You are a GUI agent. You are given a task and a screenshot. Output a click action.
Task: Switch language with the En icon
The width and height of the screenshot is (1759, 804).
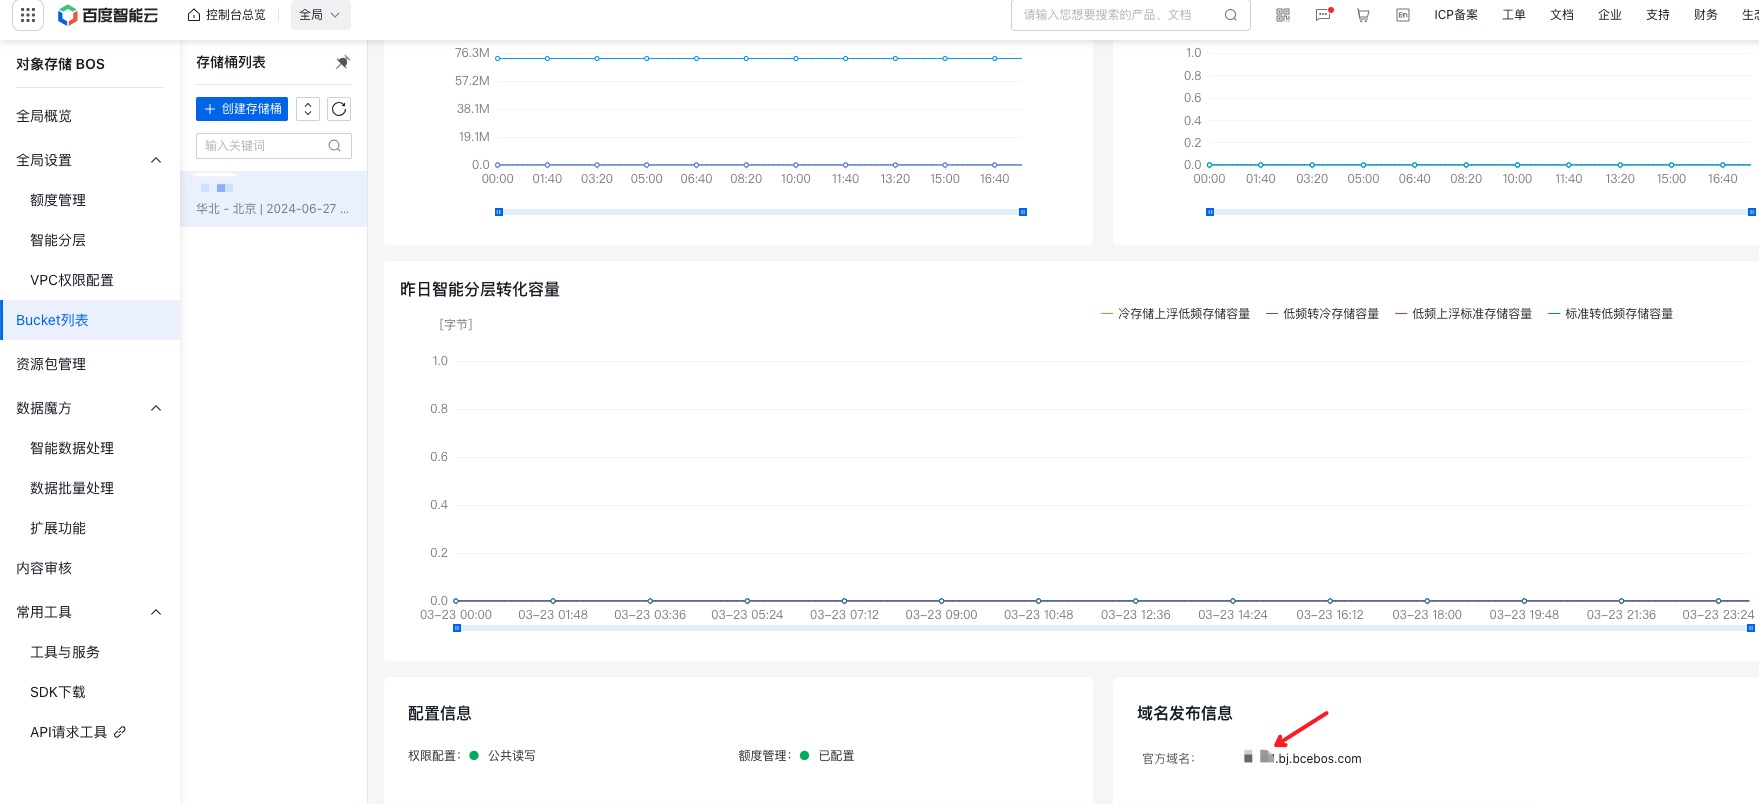1403,15
